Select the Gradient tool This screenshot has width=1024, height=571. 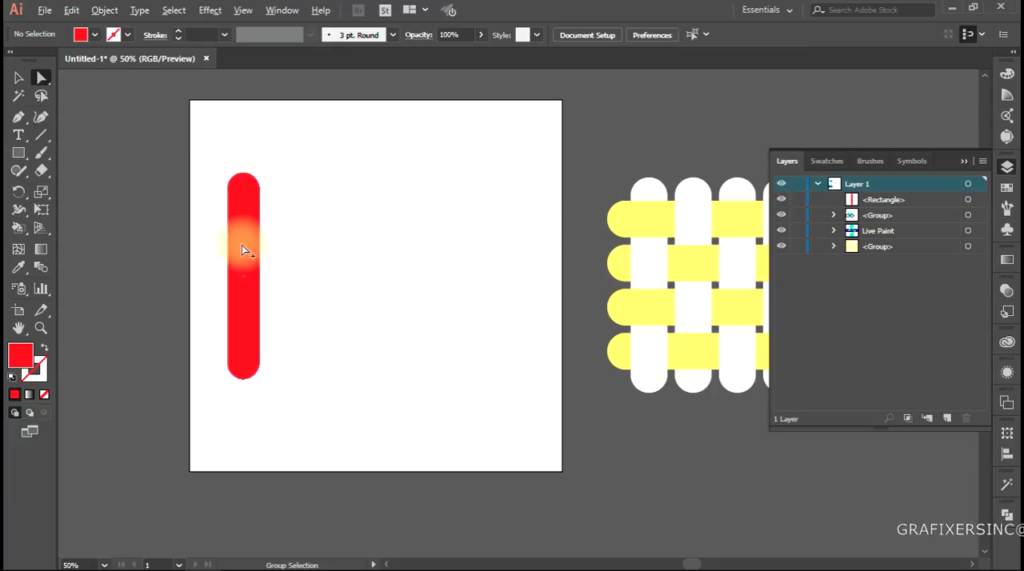41,249
